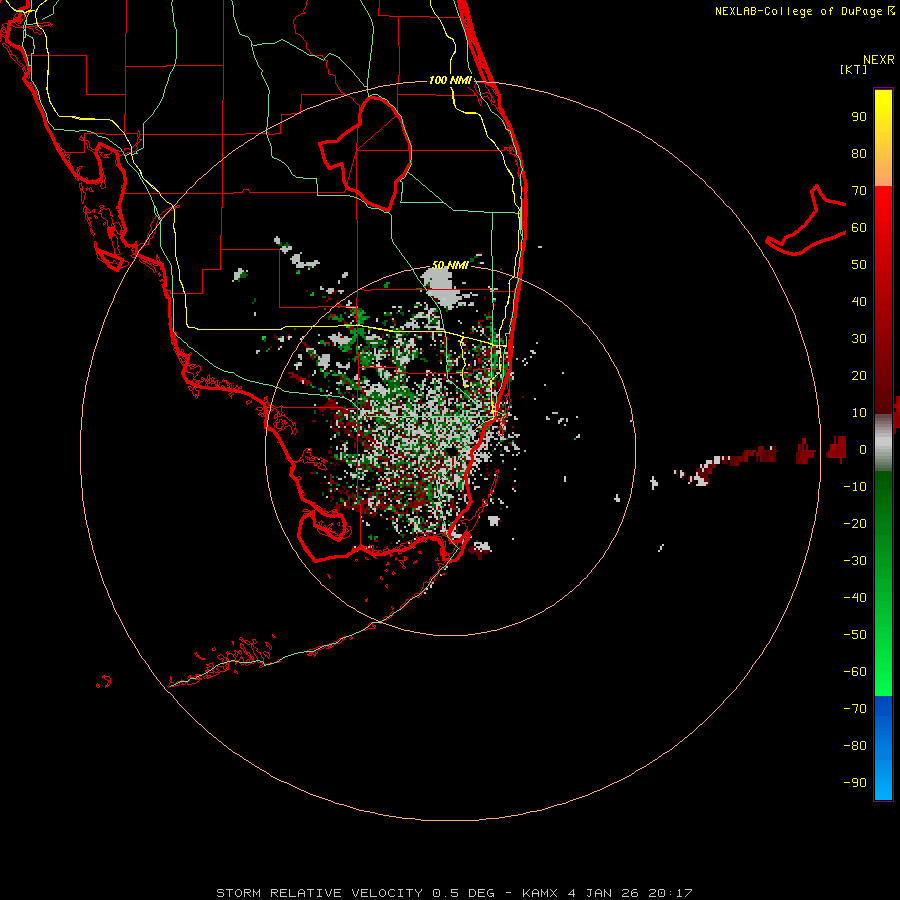
Task: Click the -30 knot scale value
Action: pyautogui.click(x=855, y=561)
